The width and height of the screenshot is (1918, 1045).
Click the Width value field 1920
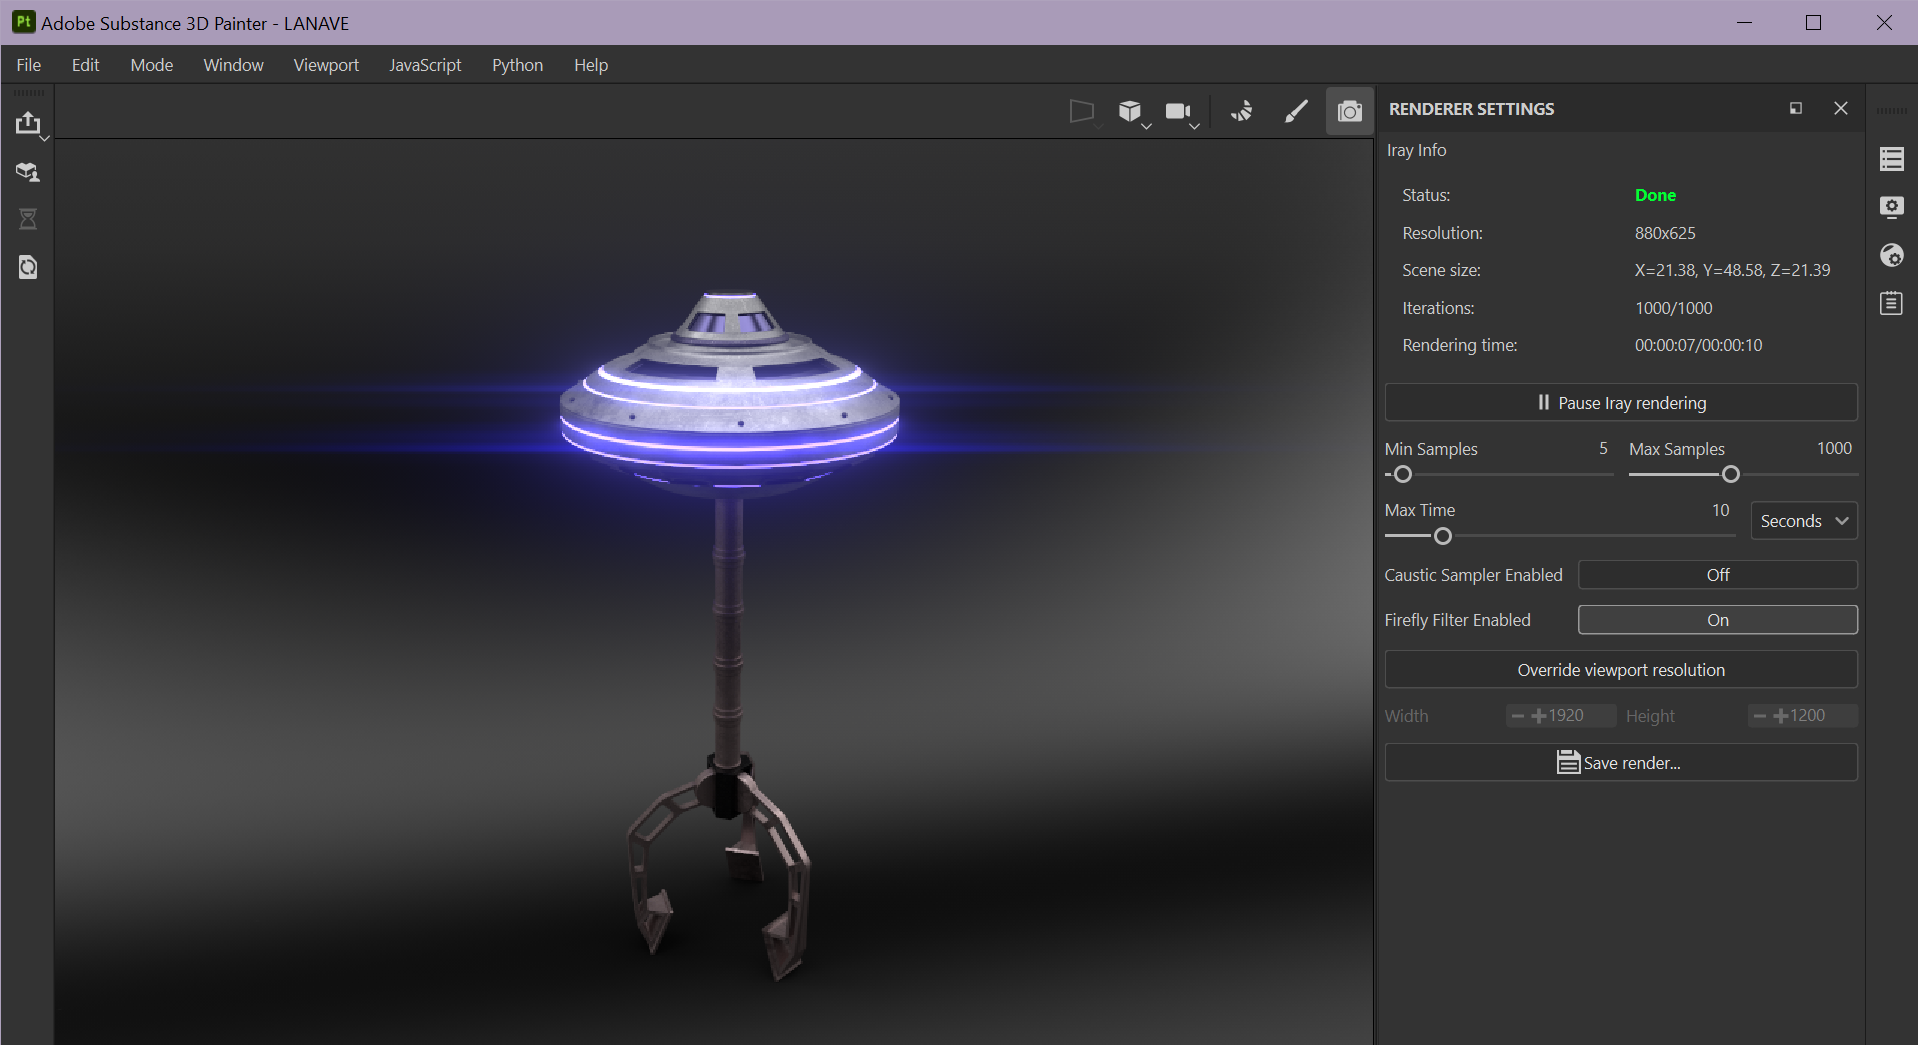tap(1566, 715)
